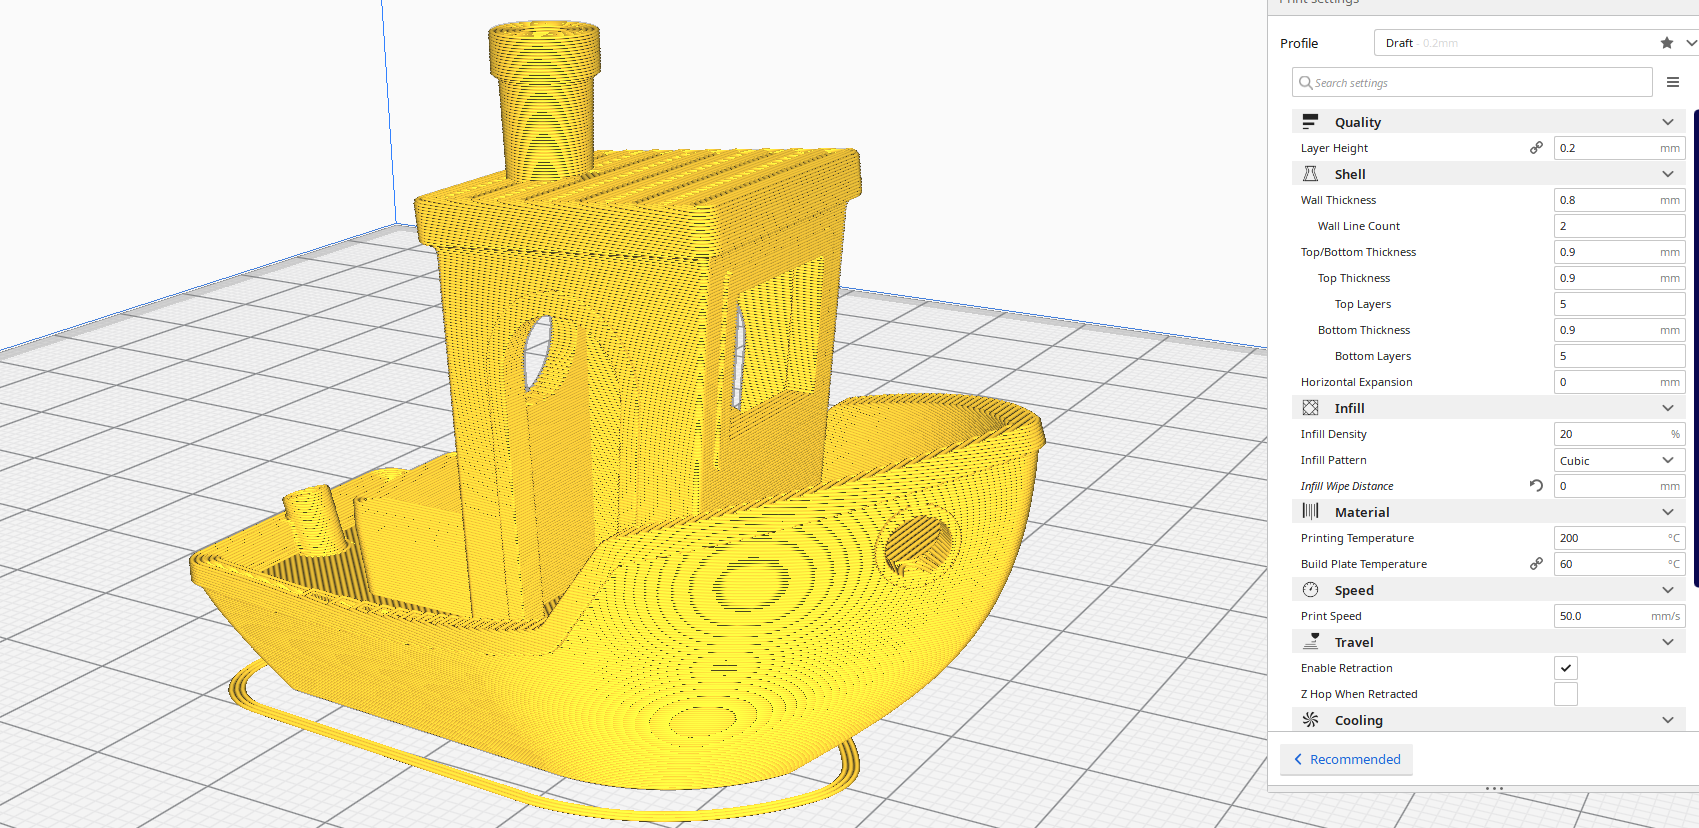The width and height of the screenshot is (1699, 828).
Task: Open the settings visibility hamburger menu
Action: click(x=1673, y=82)
